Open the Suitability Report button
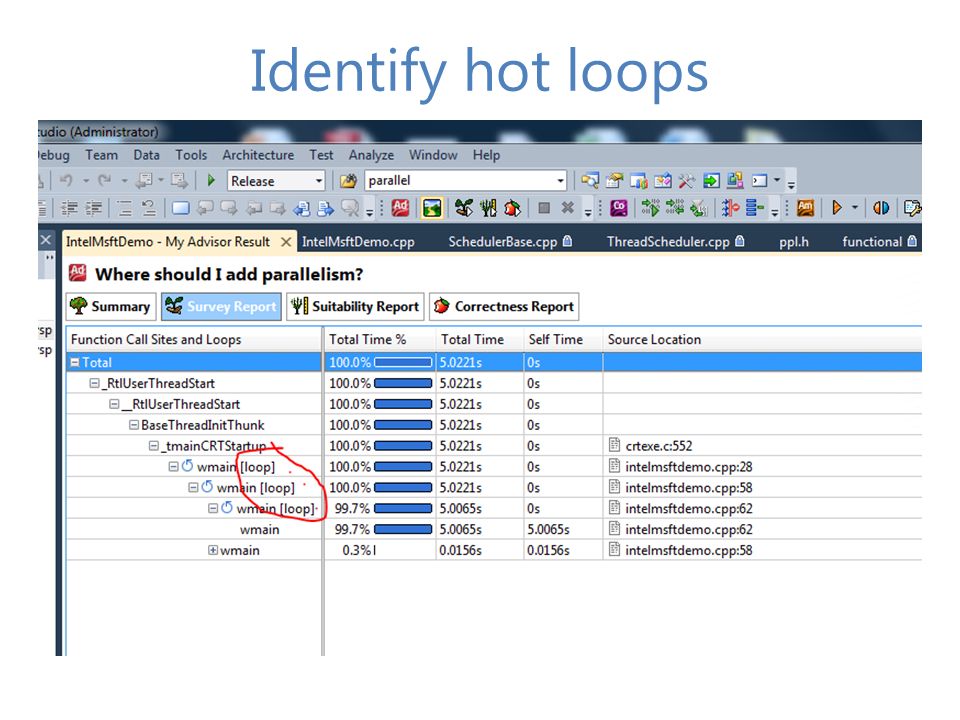960x720 pixels. (355, 306)
